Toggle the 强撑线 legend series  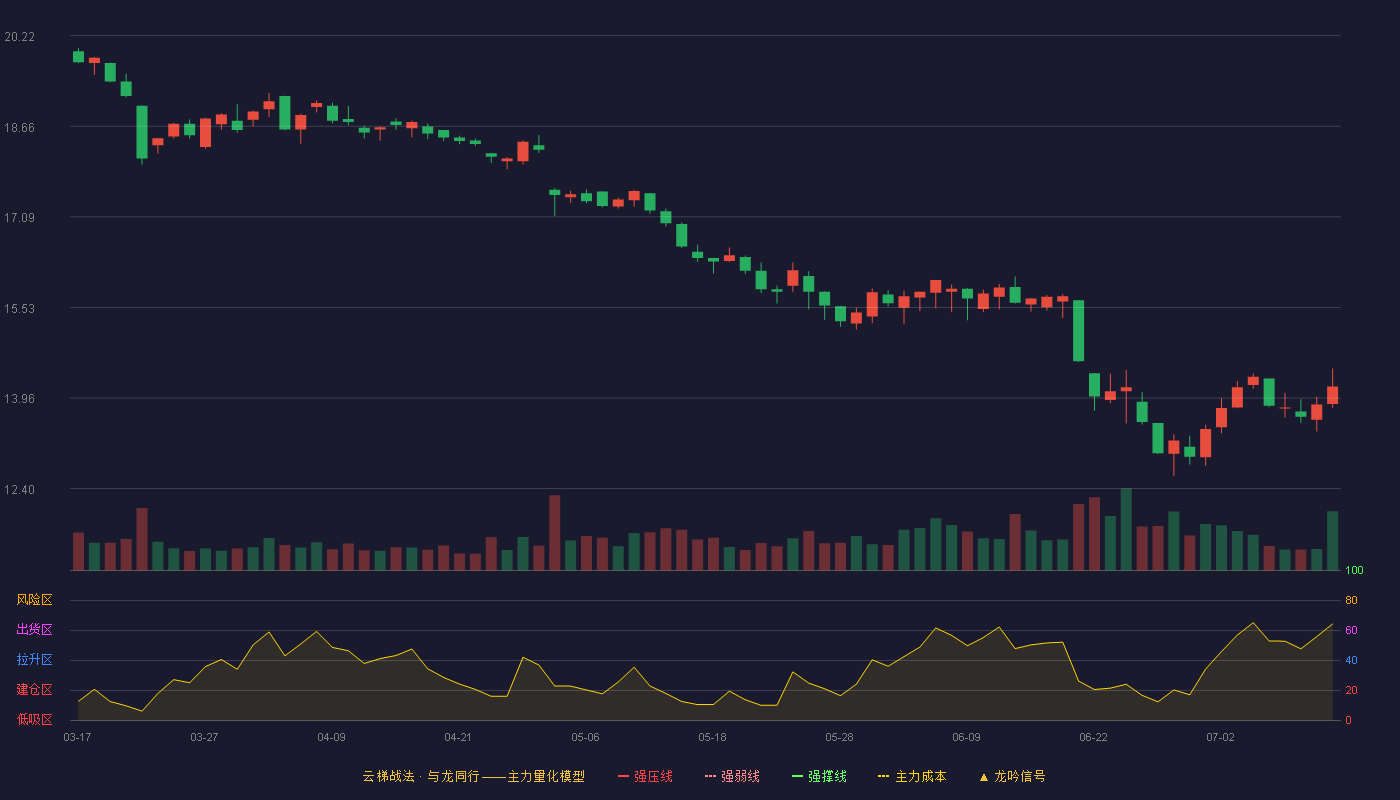click(x=819, y=776)
